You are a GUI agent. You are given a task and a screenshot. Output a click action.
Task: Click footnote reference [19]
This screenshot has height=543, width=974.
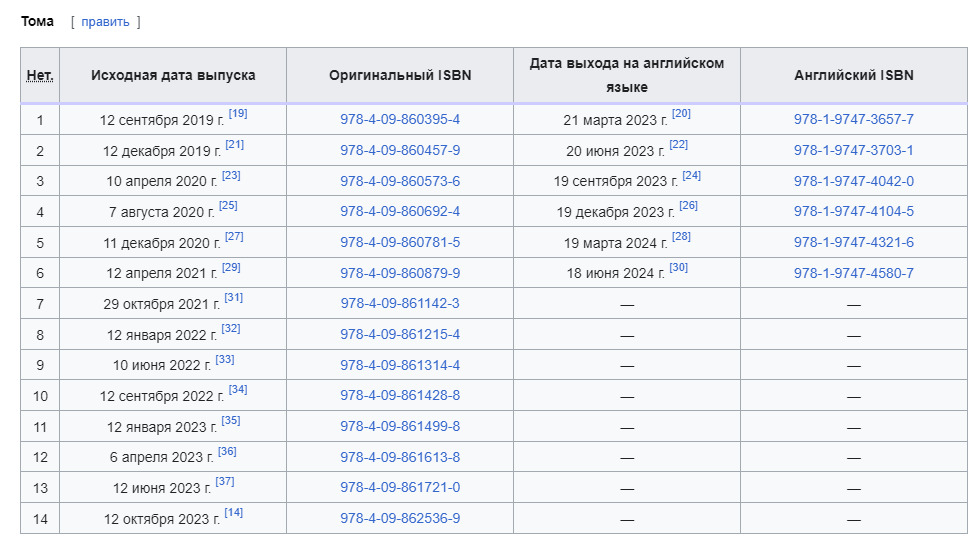(238, 114)
